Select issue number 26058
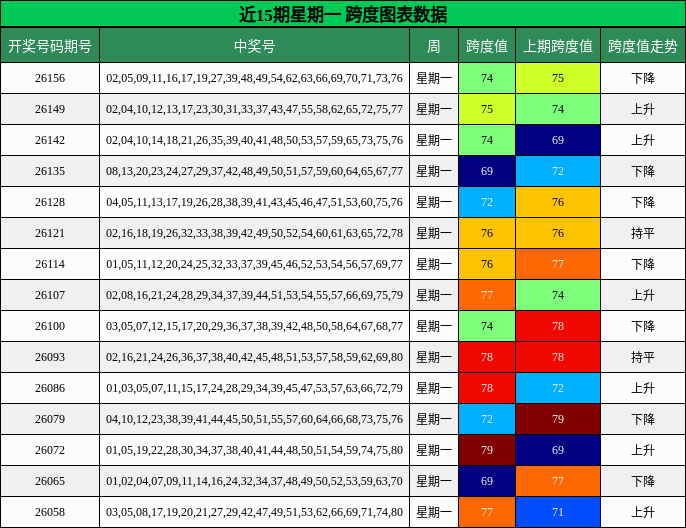 click(x=50, y=513)
